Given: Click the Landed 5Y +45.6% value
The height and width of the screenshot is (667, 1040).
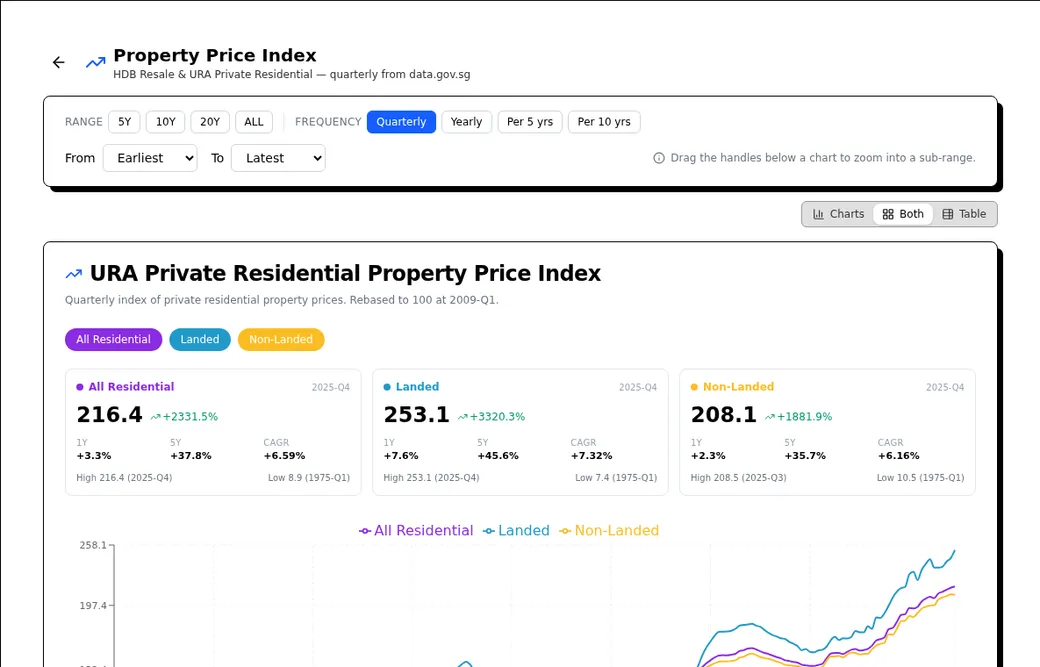Looking at the screenshot, I should pos(498,456).
